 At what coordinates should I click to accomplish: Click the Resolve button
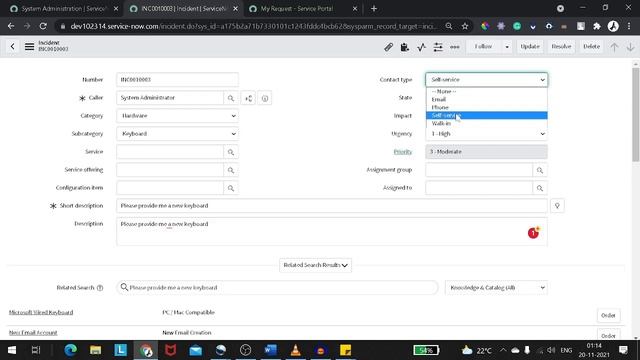[x=561, y=47]
